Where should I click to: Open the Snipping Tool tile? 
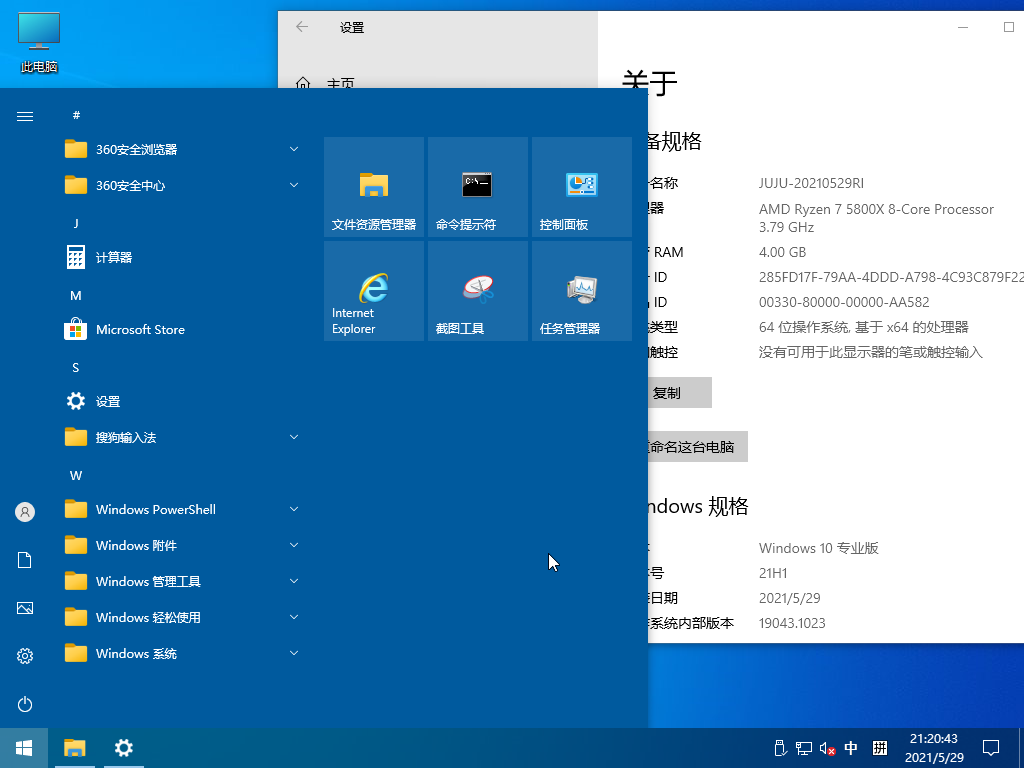[477, 291]
